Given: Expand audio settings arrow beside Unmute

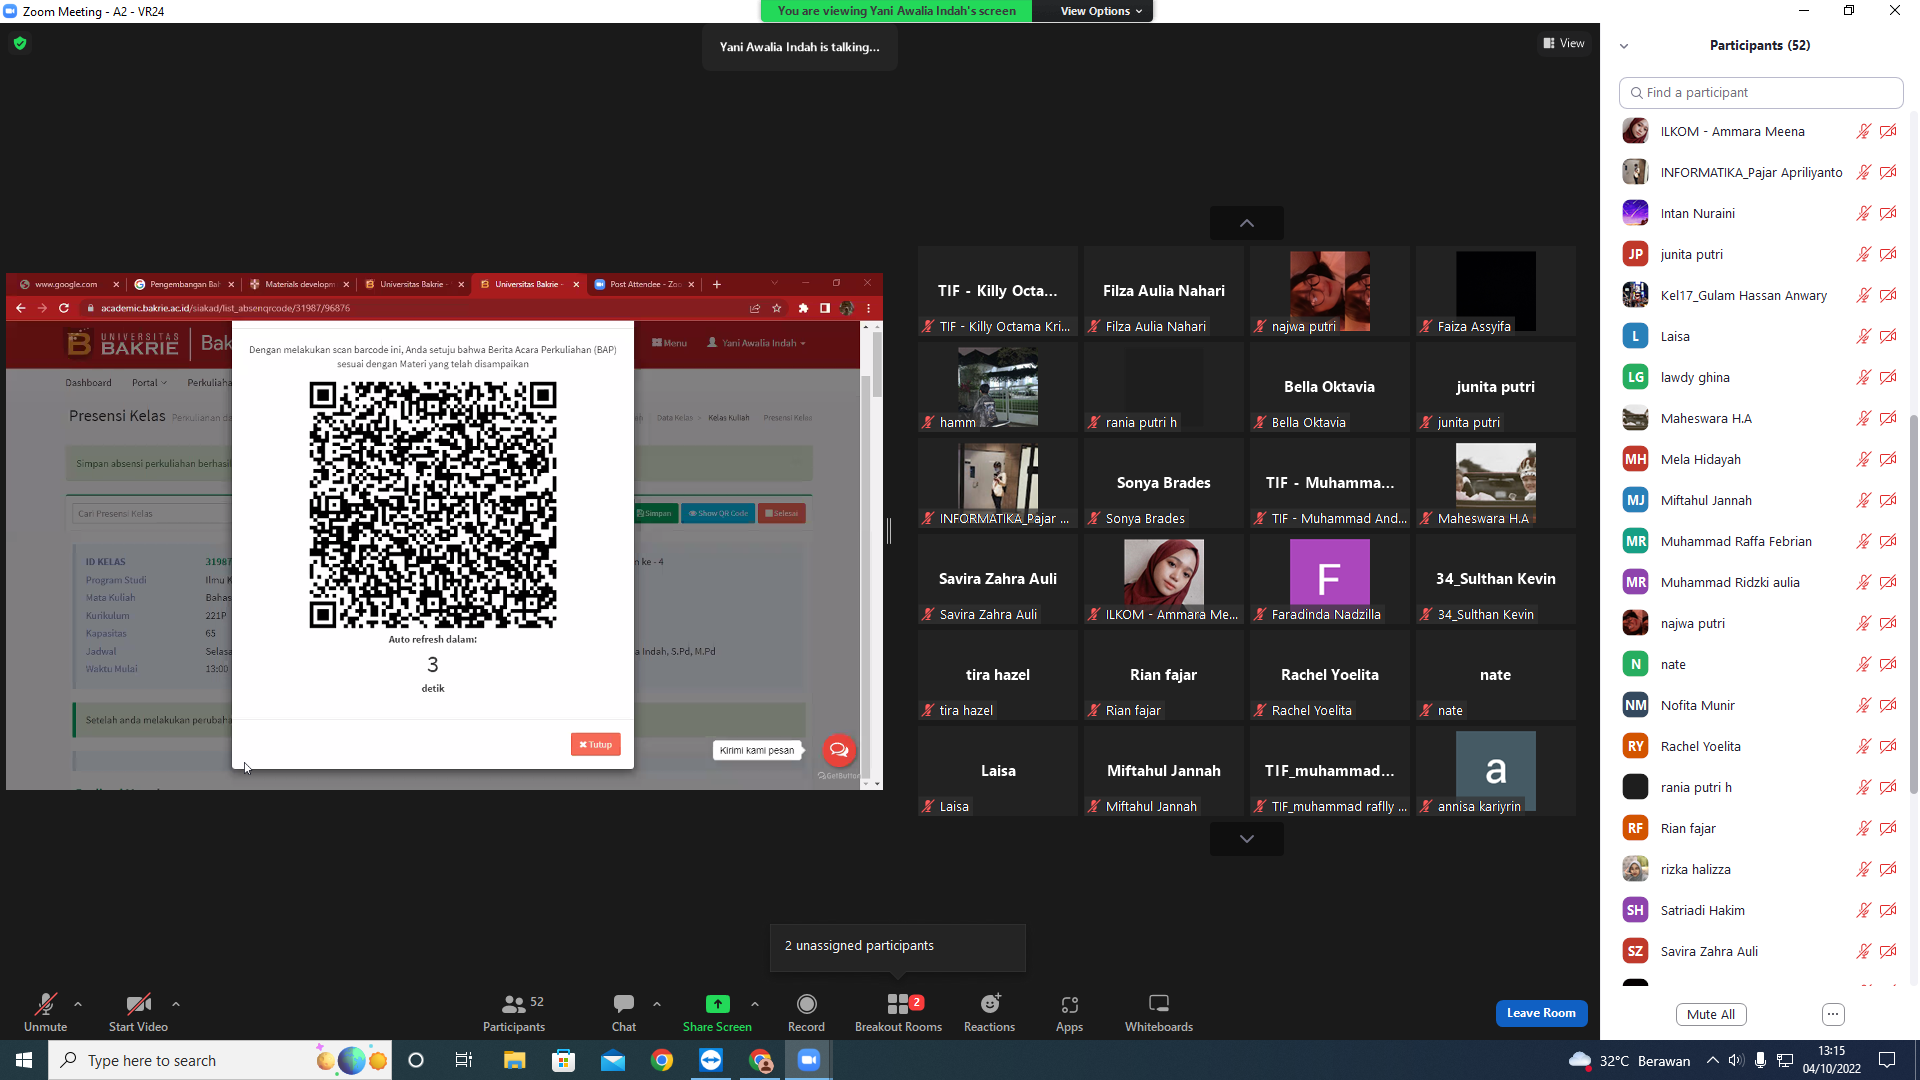Looking at the screenshot, I should click(78, 1003).
